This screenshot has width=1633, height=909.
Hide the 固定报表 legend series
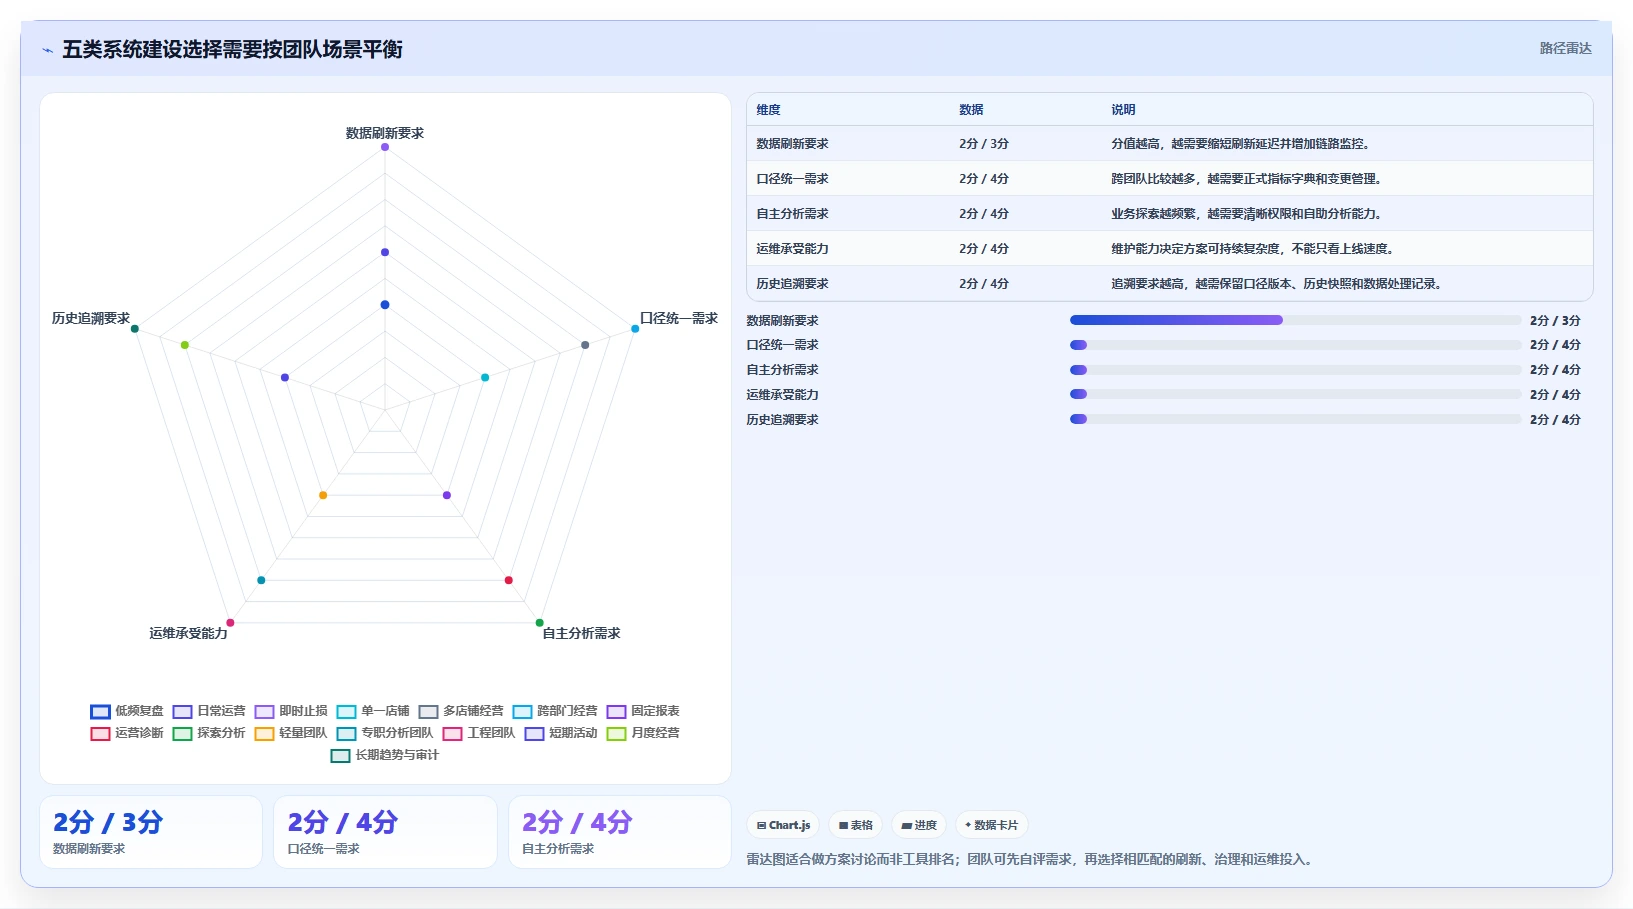(643, 711)
